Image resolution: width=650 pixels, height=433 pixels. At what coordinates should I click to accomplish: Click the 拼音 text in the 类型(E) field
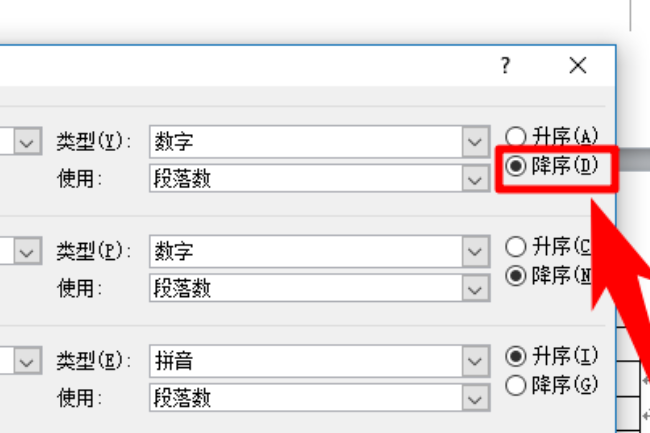173,360
